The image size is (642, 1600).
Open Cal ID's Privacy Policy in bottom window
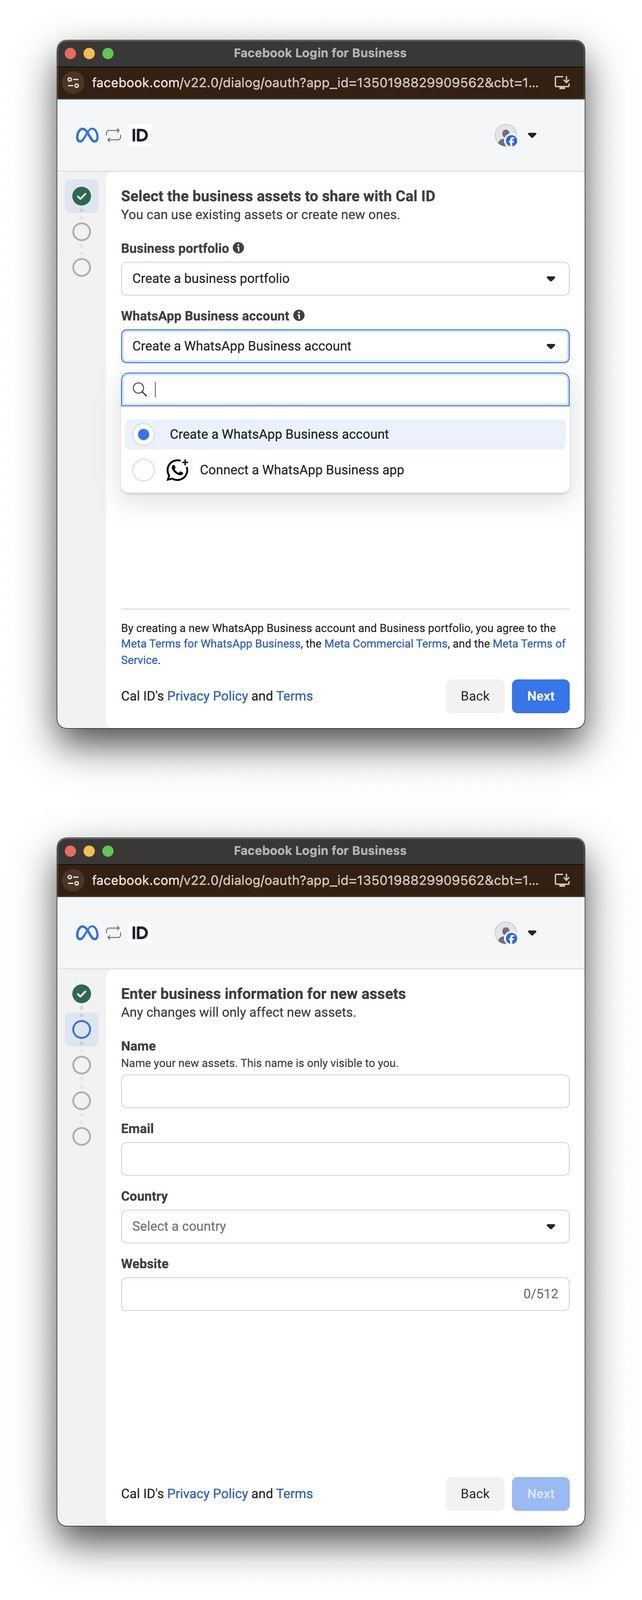[207, 1495]
